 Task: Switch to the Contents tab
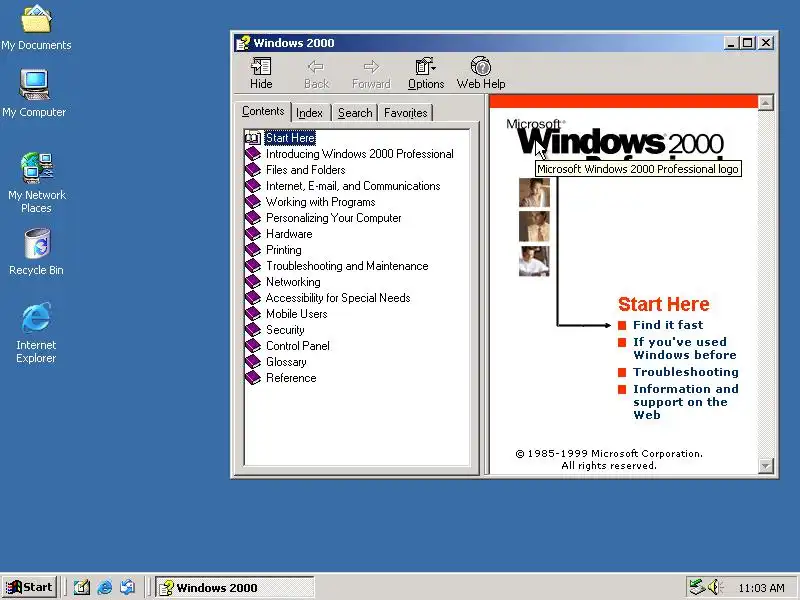(263, 111)
